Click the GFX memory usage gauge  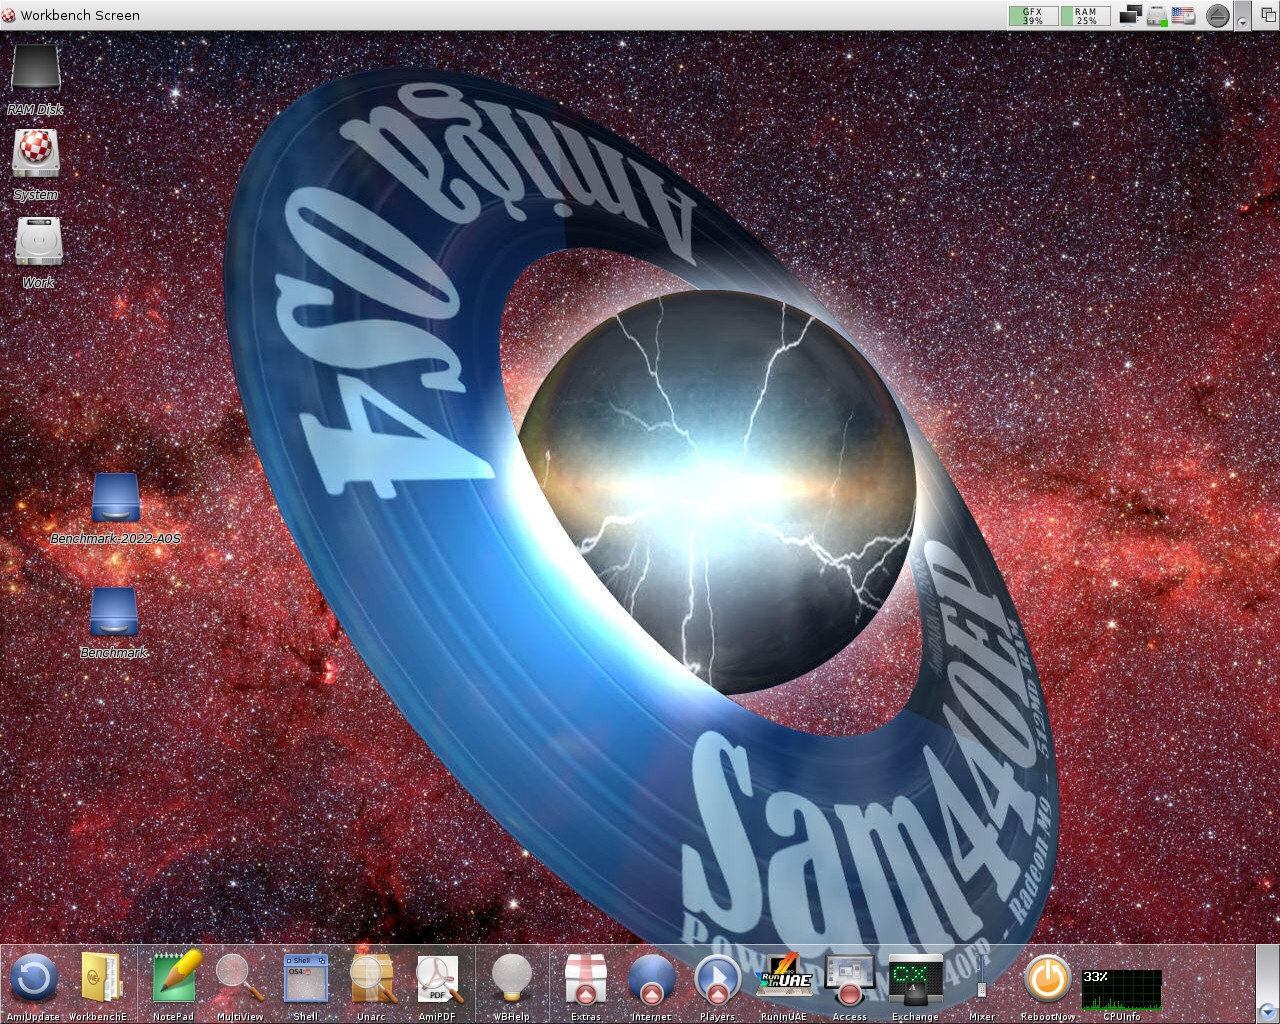click(1033, 16)
